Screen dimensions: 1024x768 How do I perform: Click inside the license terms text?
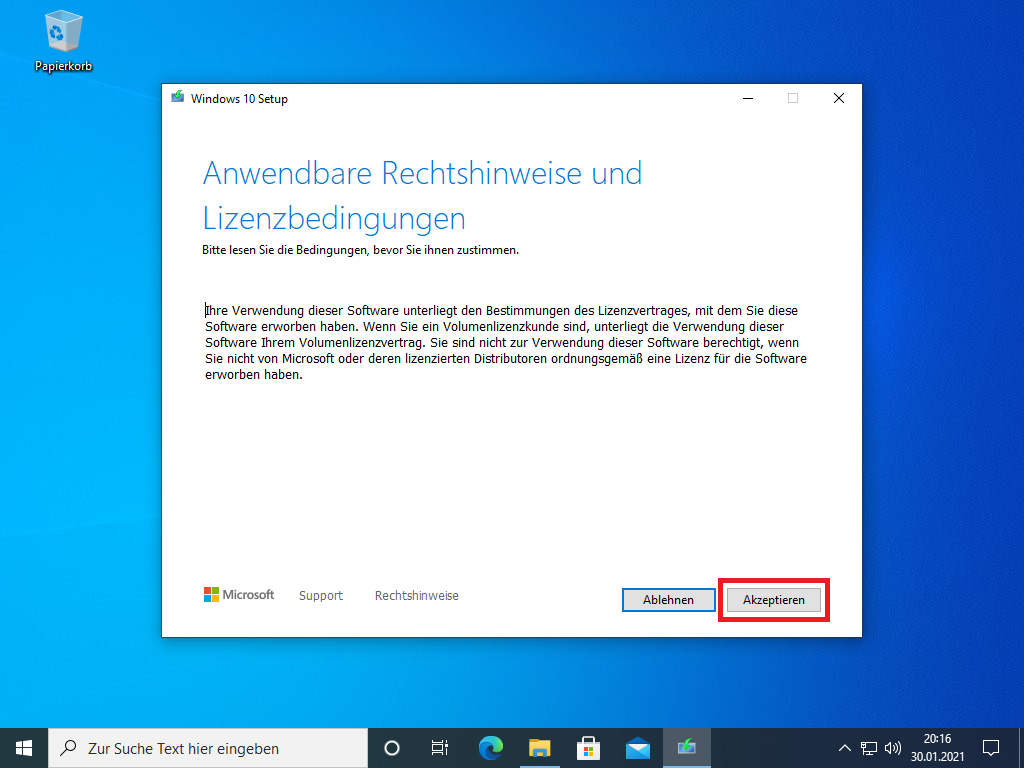pyautogui.click(x=506, y=342)
